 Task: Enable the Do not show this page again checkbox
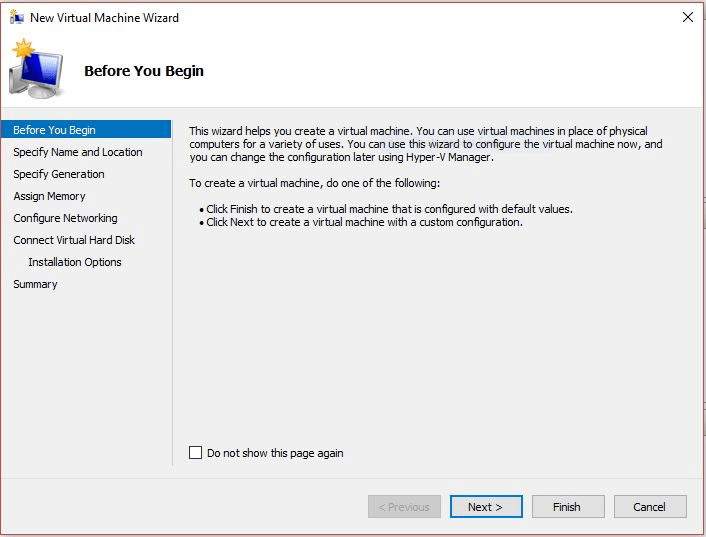coord(196,453)
